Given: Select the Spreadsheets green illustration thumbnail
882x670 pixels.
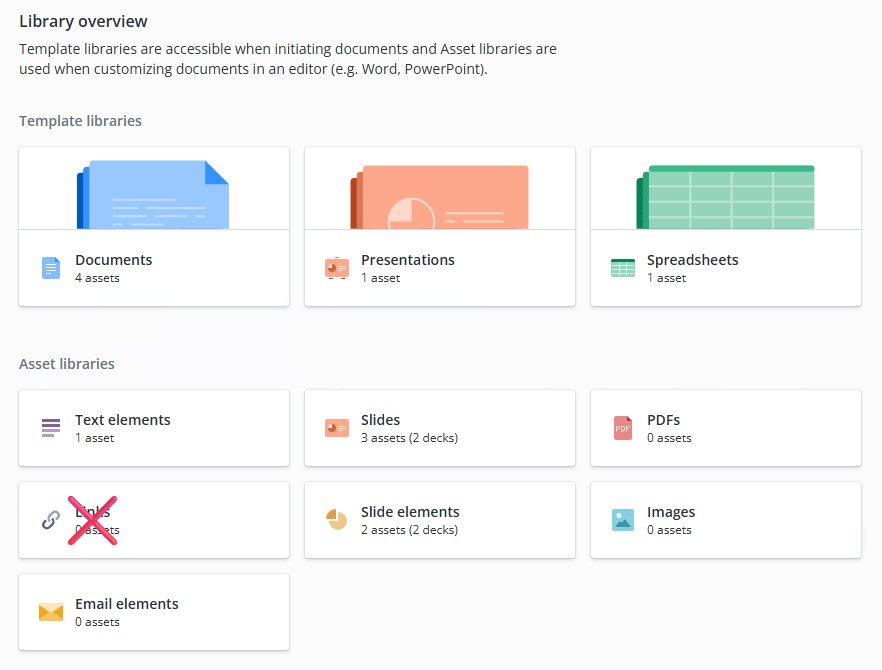Looking at the screenshot, I should click(725, 197).
